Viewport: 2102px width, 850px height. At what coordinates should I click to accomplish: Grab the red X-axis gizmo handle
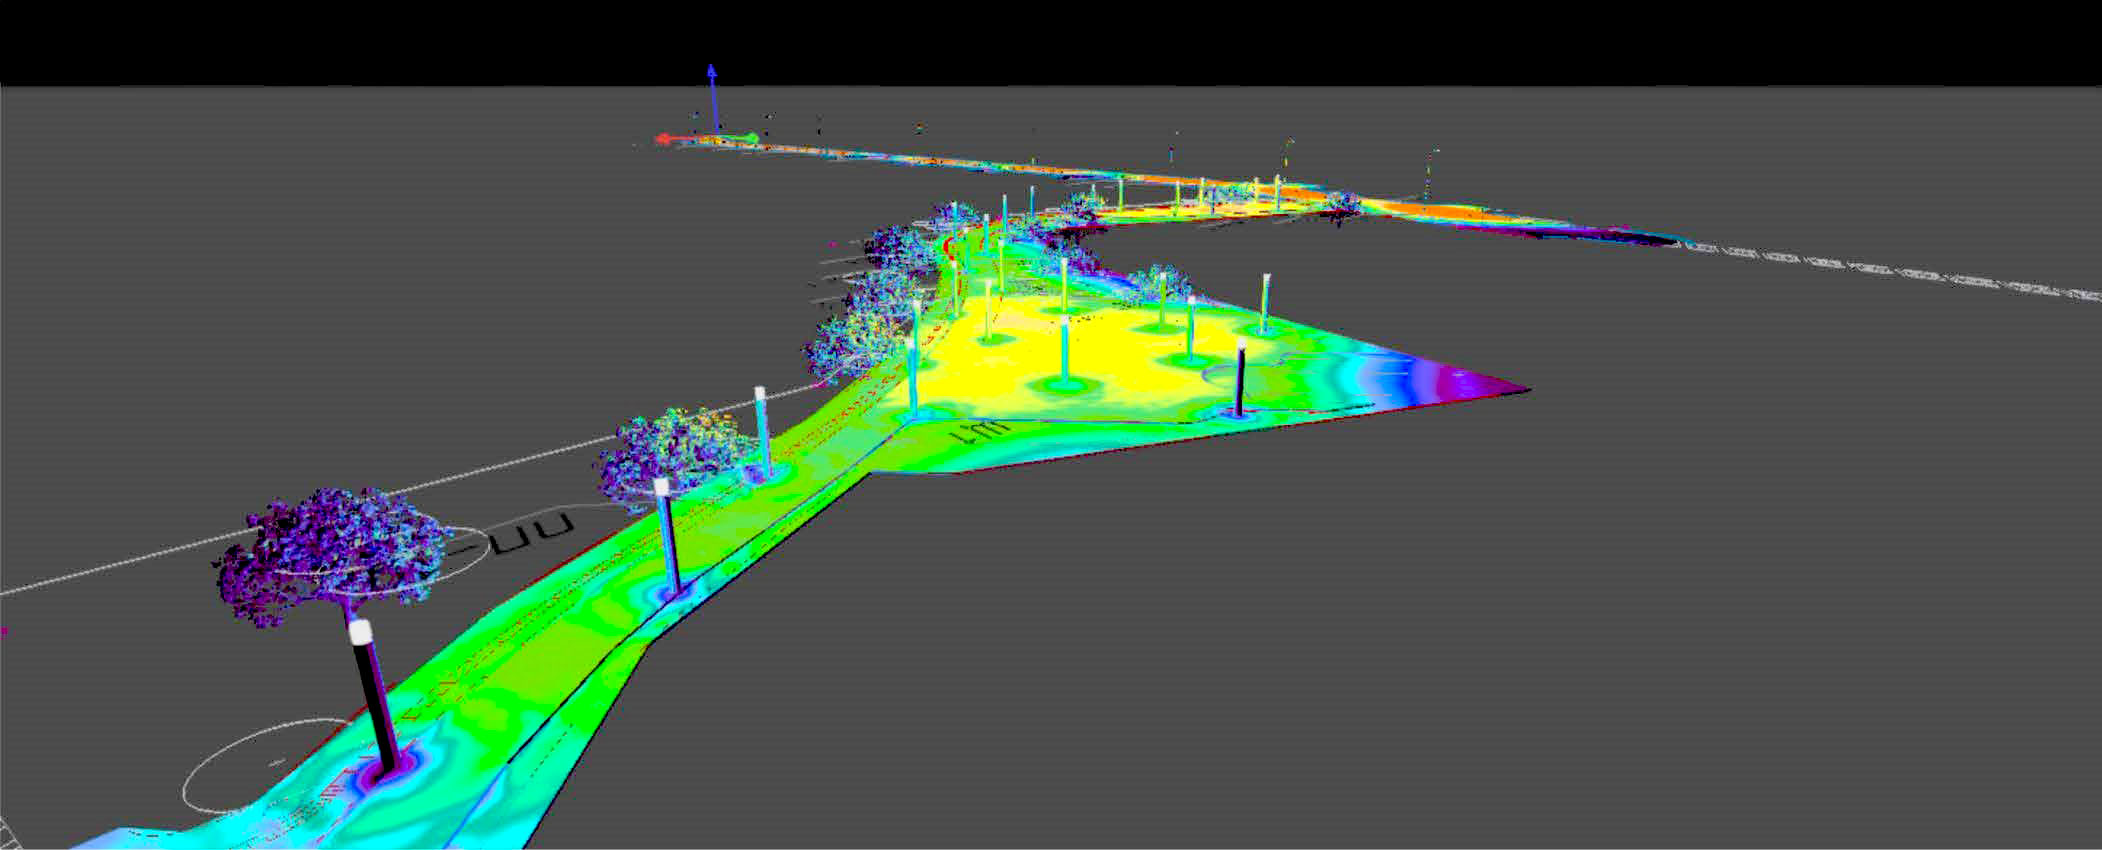(666, 139)
